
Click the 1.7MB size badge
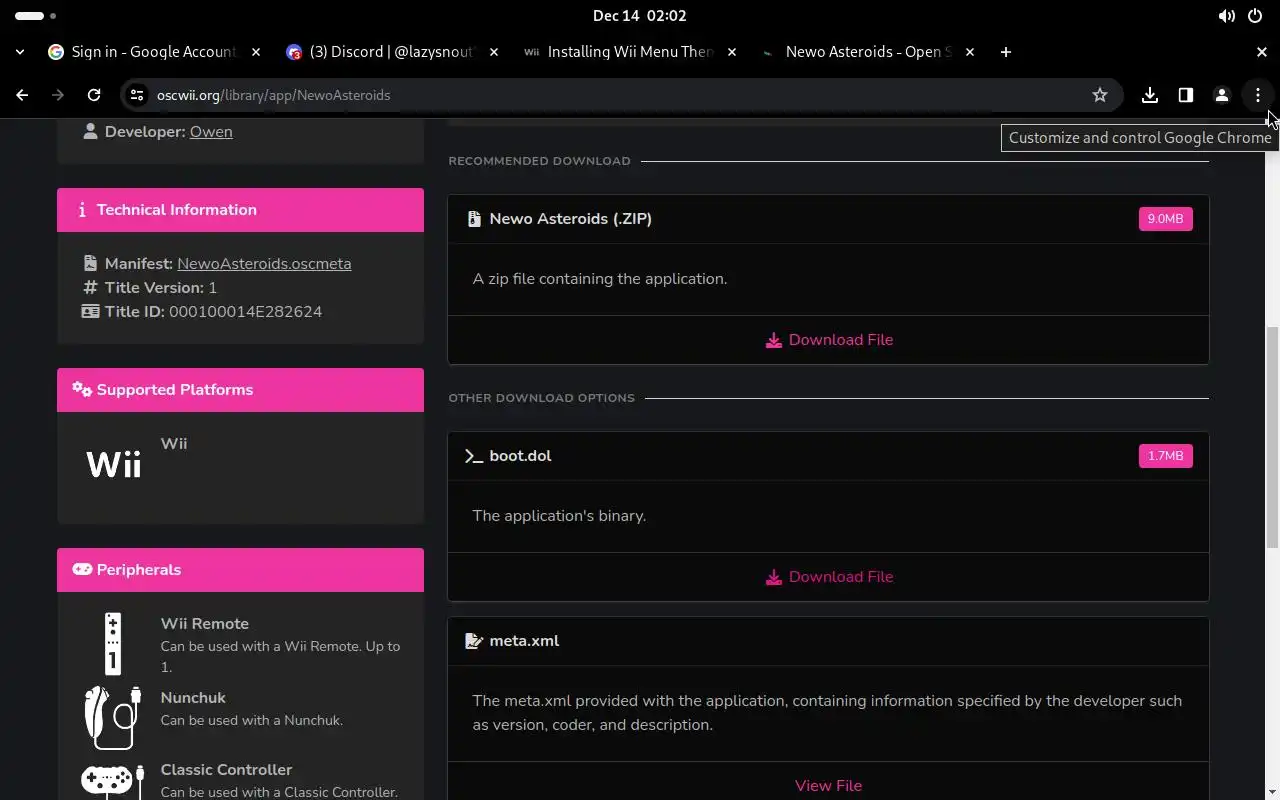[x=1165, y=456]
